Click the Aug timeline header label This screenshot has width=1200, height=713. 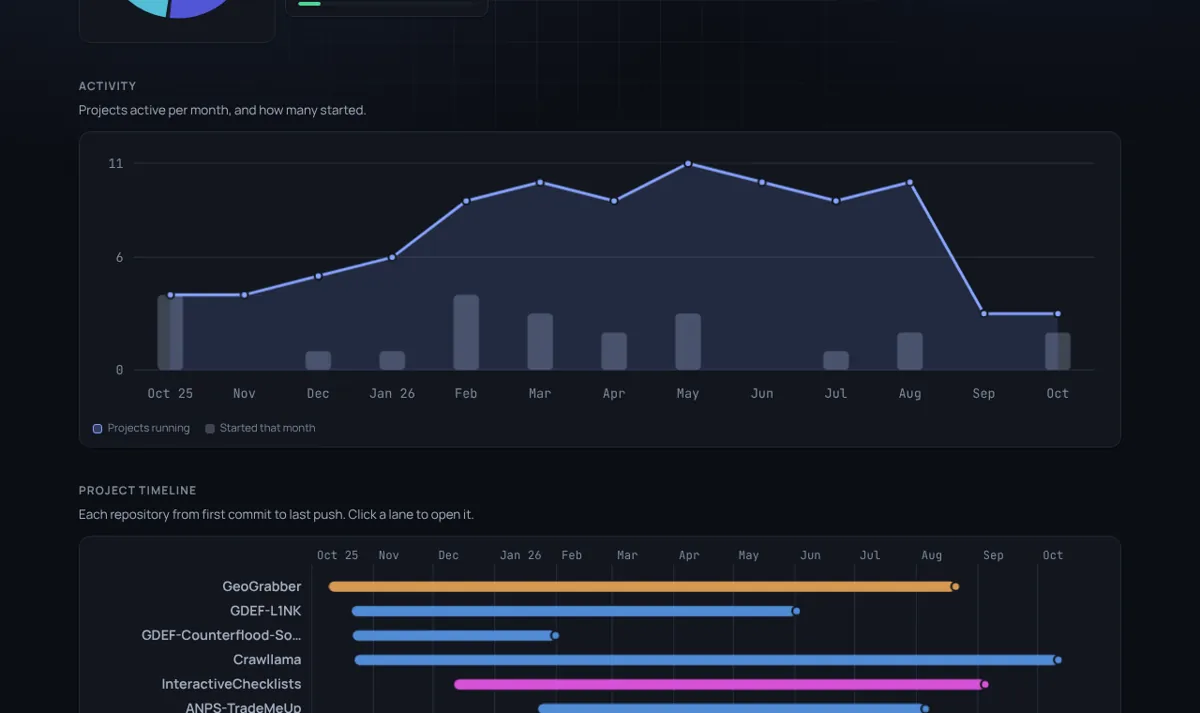[932, 555]
